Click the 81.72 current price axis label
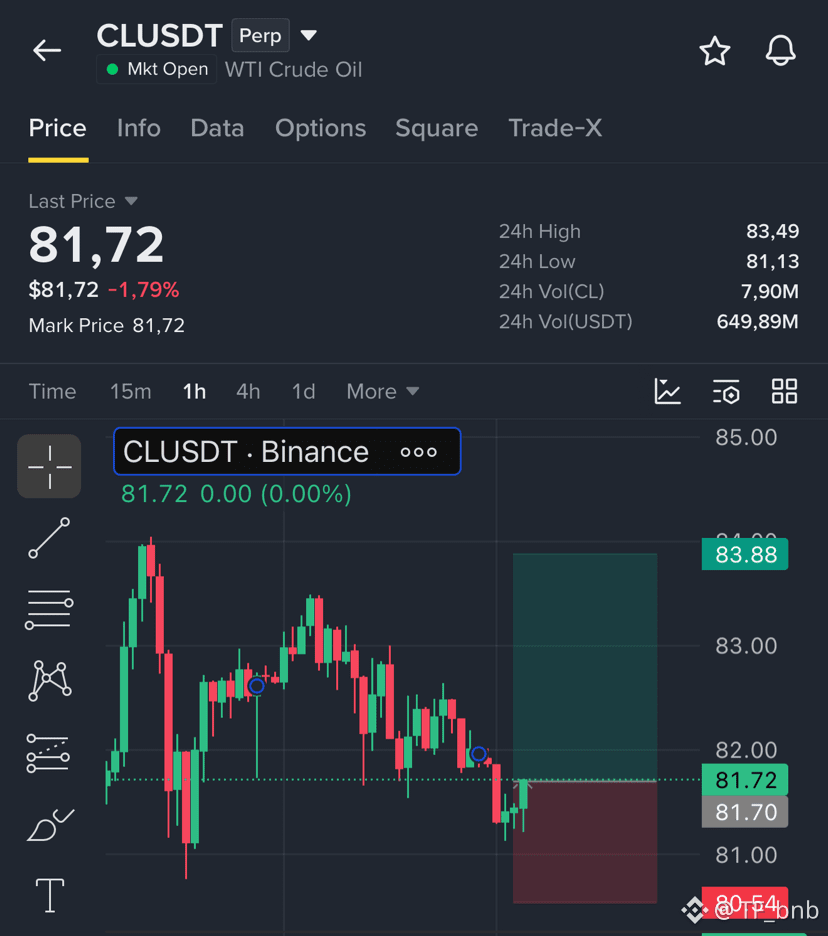The height and width of the screenshot is (936, 828). 744,780
